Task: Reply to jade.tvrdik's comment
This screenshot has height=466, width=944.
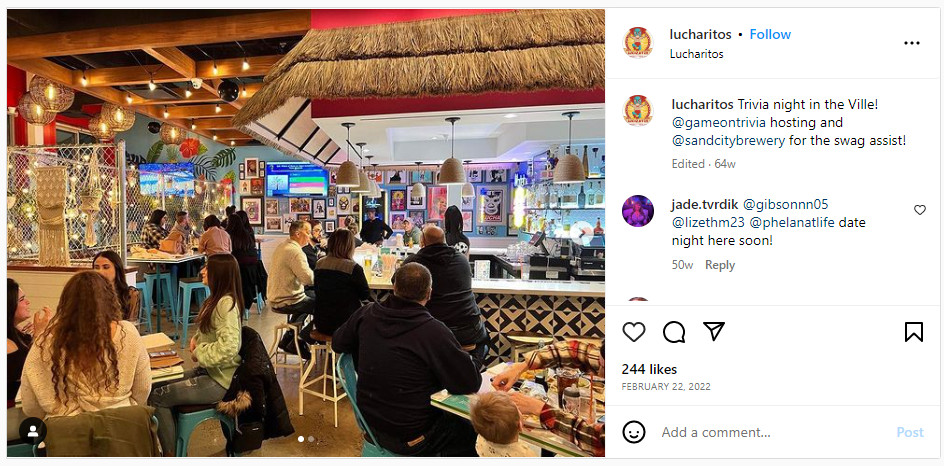Action: 719,265
